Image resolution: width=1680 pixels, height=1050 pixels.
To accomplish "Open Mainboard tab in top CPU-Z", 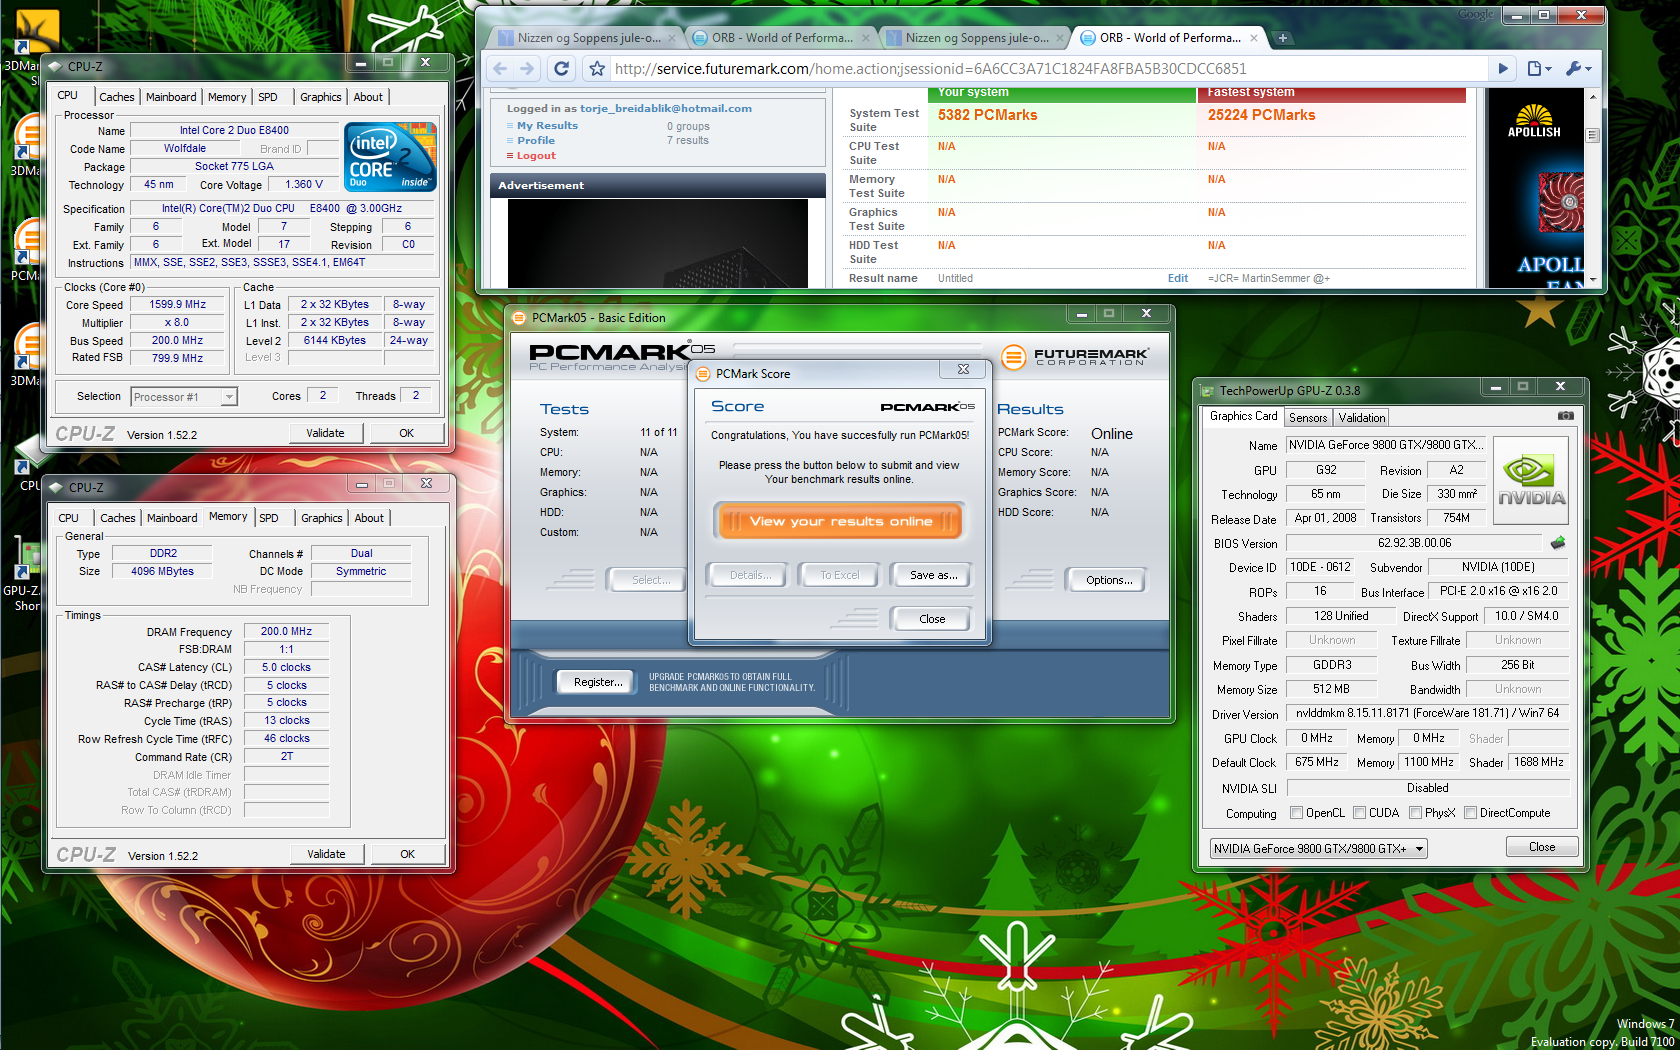I will [171, 97].
